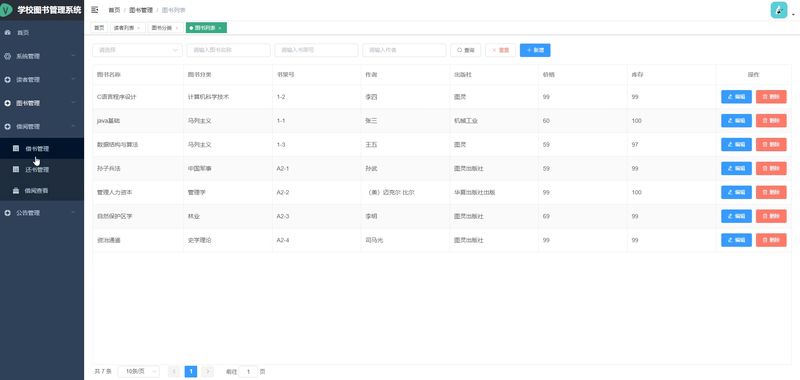Screen dimensions: 800x380
Task: Click the 首页 dashboard icon in sidebar
Action: [x=7, y=33]
